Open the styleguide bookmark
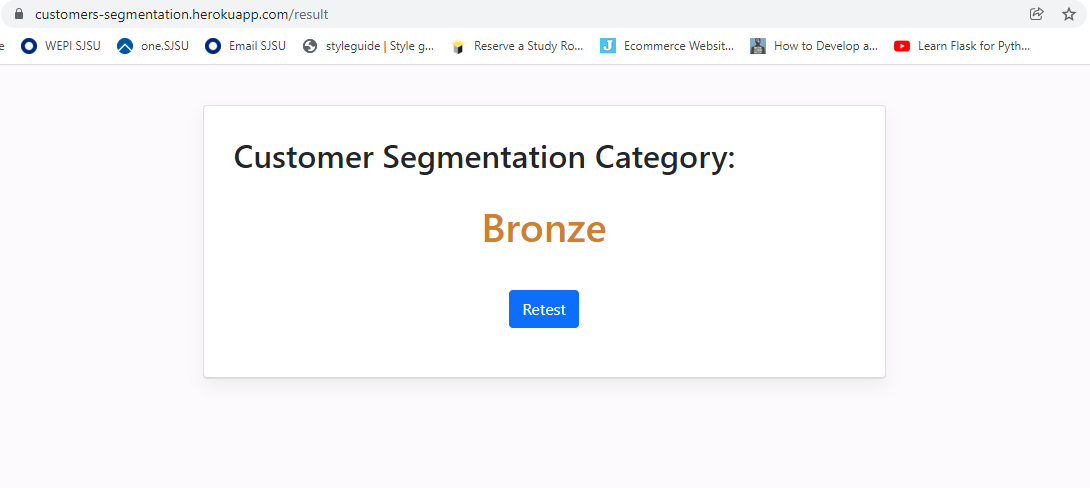The height and width of the screenshot is (488, 1090). click(x=369, y=46)
